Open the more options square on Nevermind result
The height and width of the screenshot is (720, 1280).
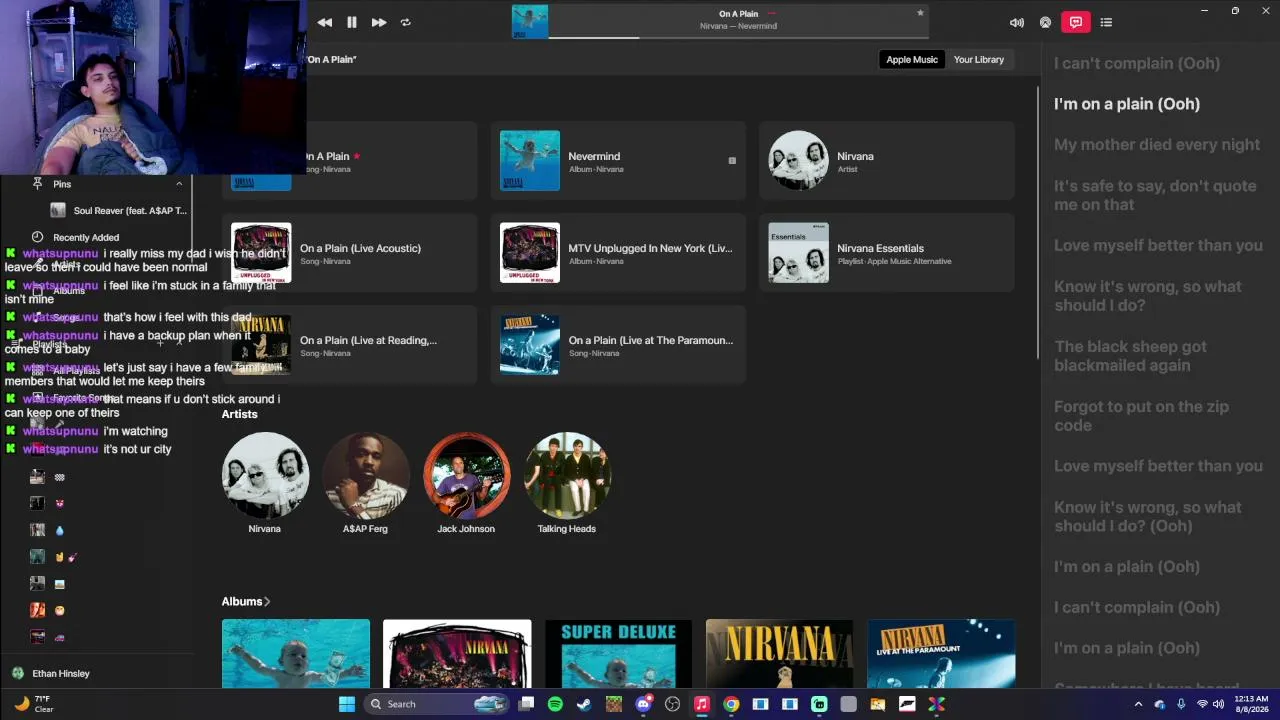tap(732, 160)
